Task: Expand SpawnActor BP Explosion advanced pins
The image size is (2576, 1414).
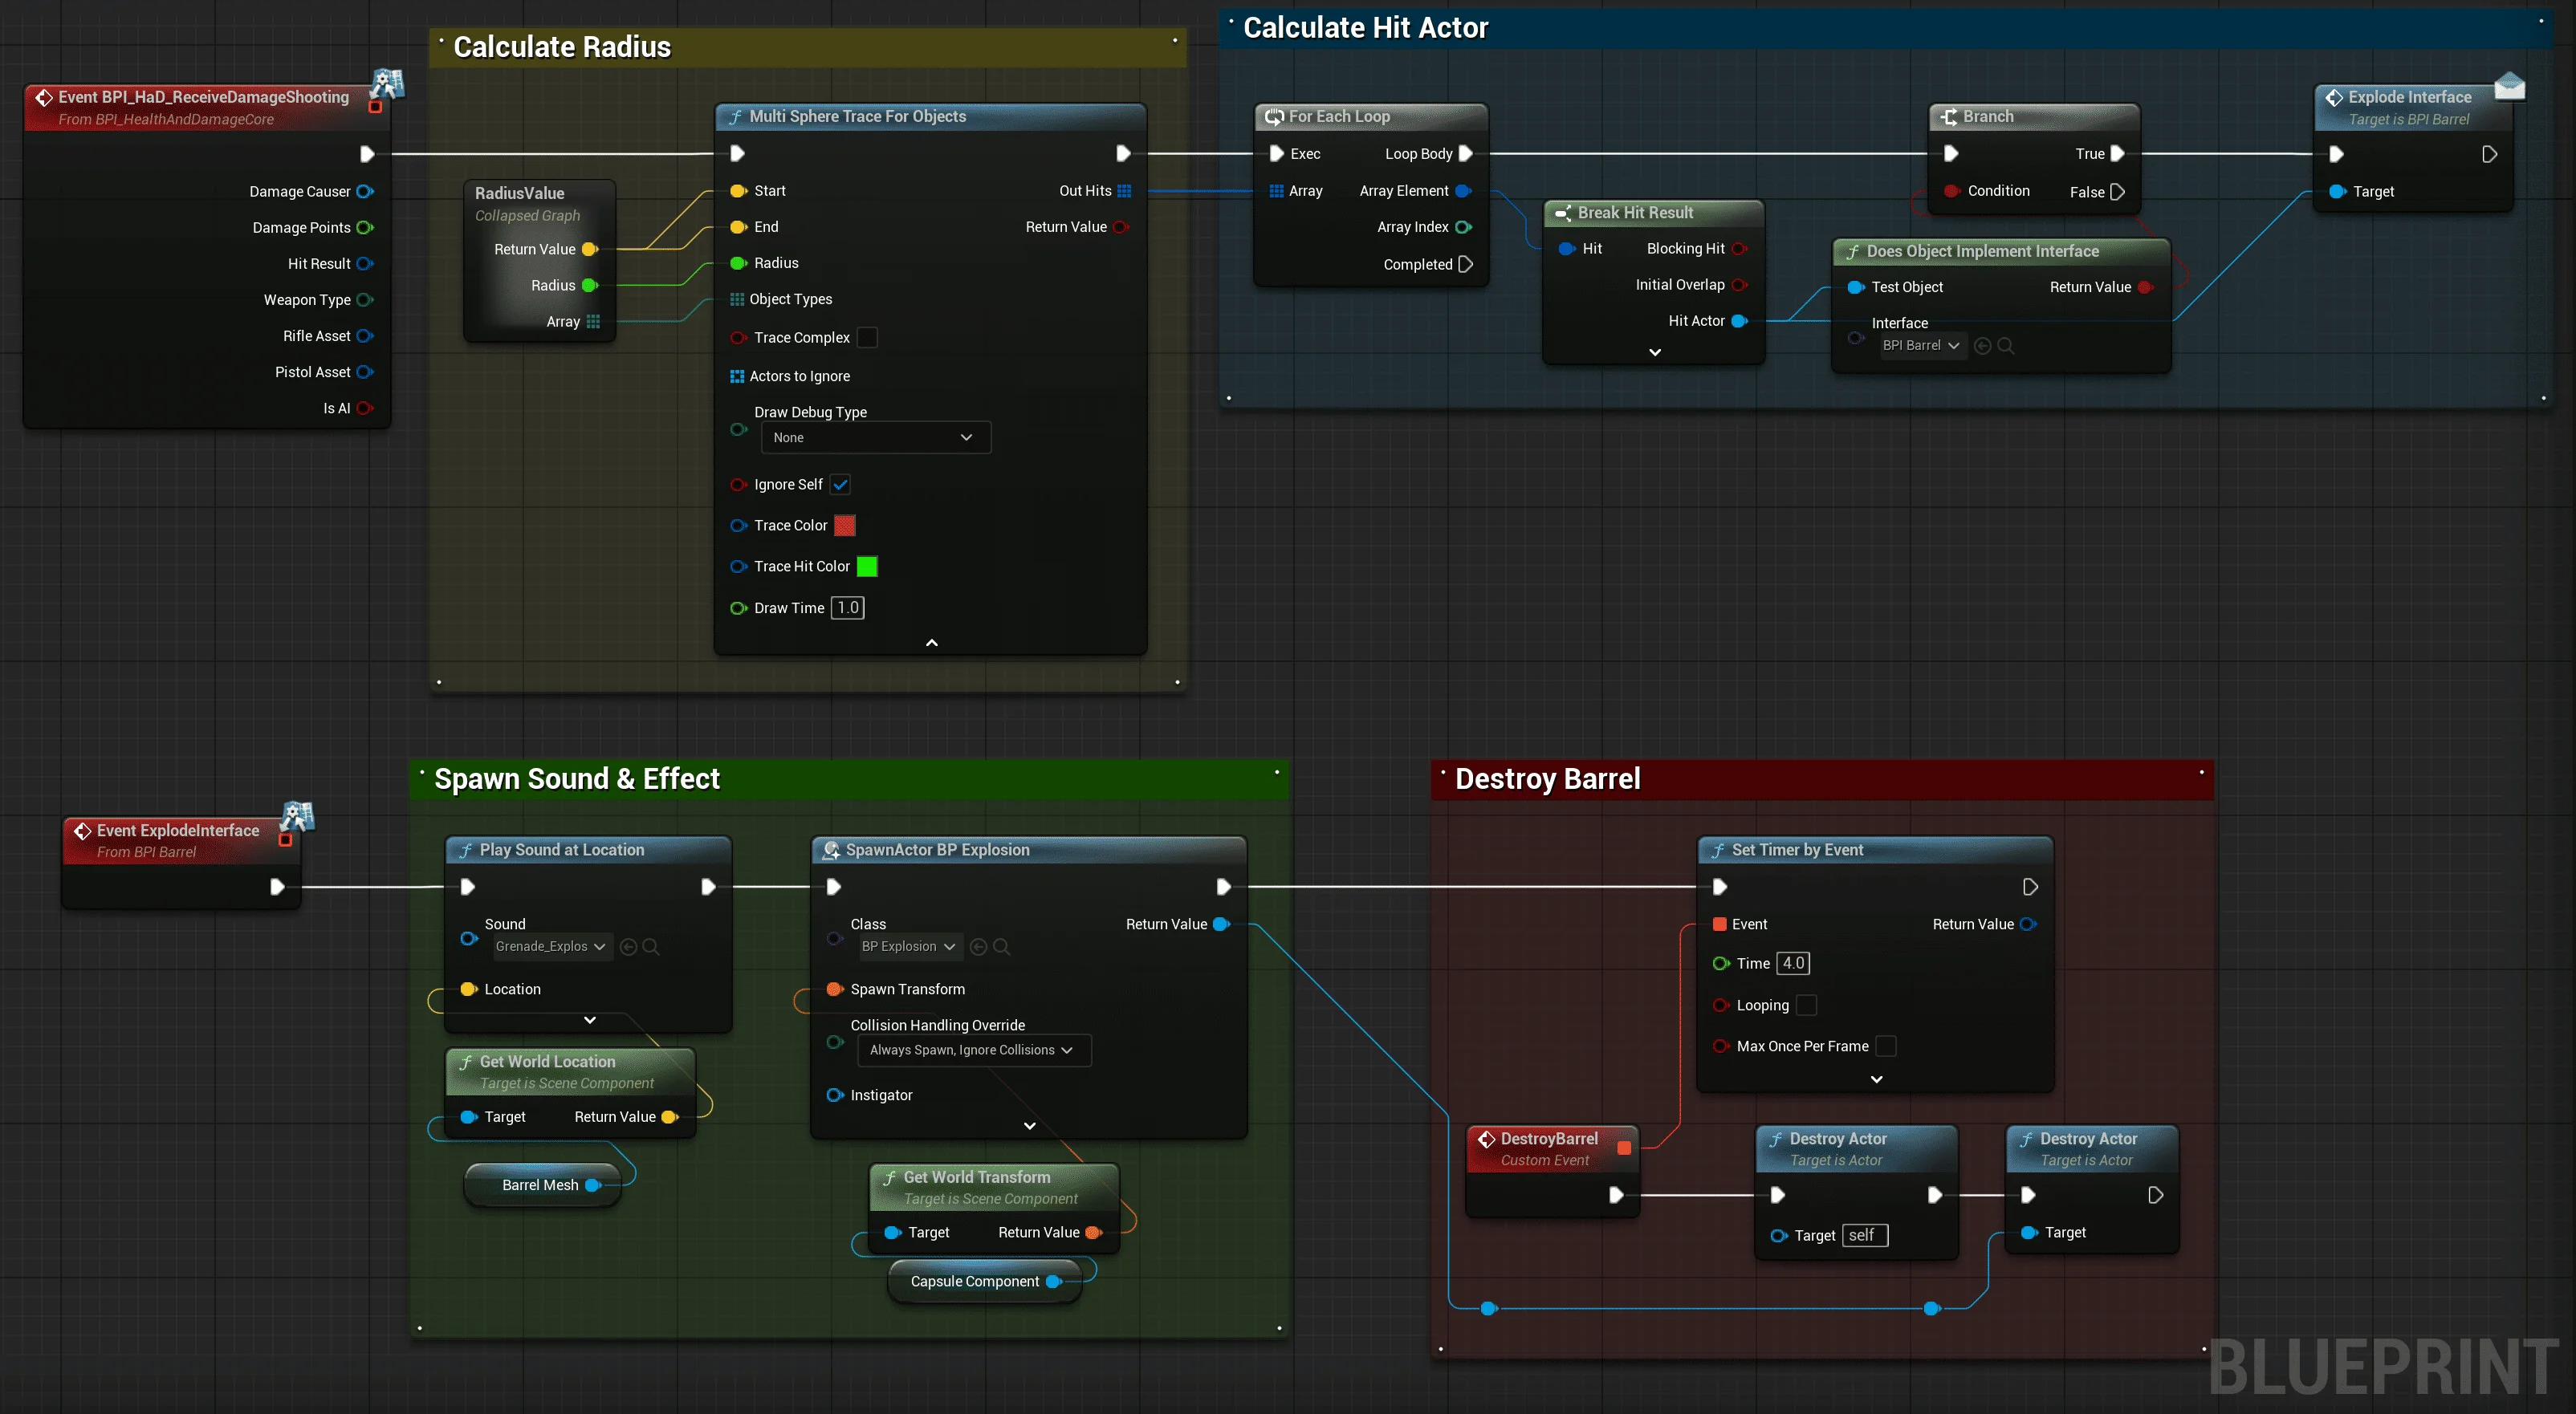Action: pyautogui.click(x=1029, y=1126)
